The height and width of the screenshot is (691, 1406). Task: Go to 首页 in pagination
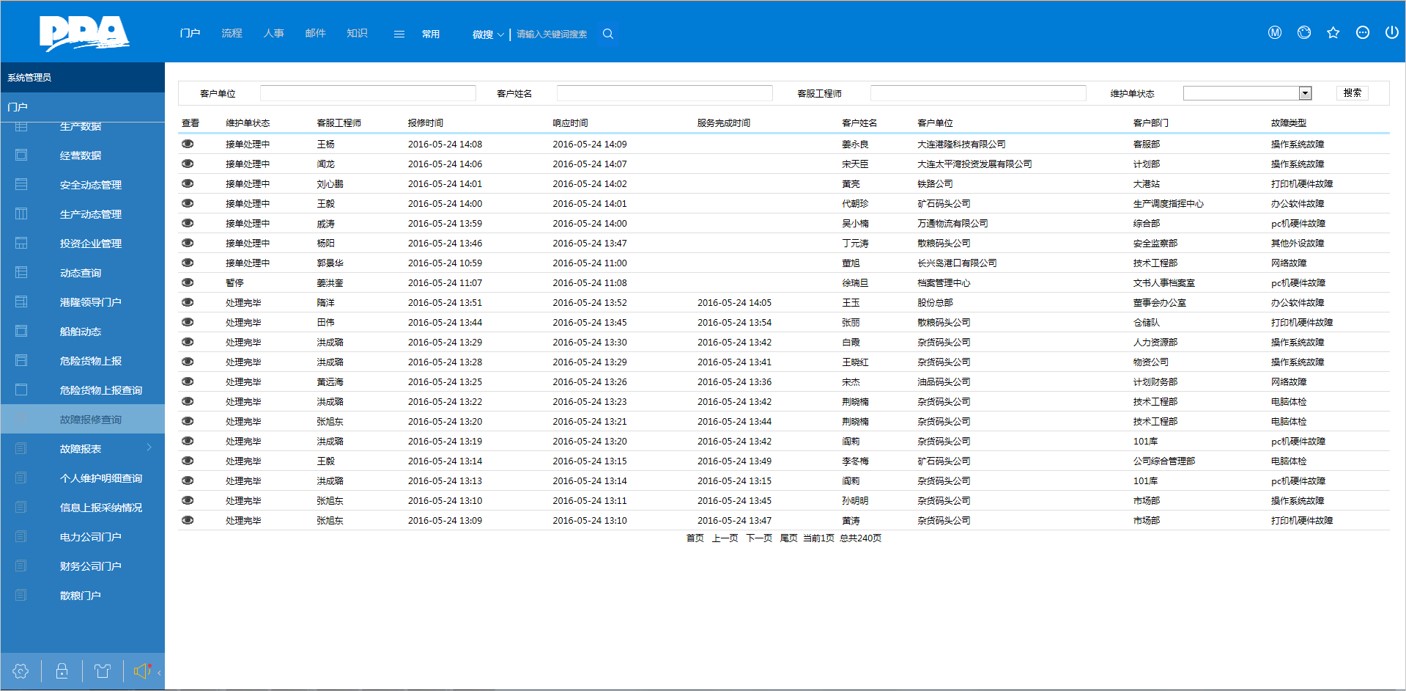[x=695, y=538]
